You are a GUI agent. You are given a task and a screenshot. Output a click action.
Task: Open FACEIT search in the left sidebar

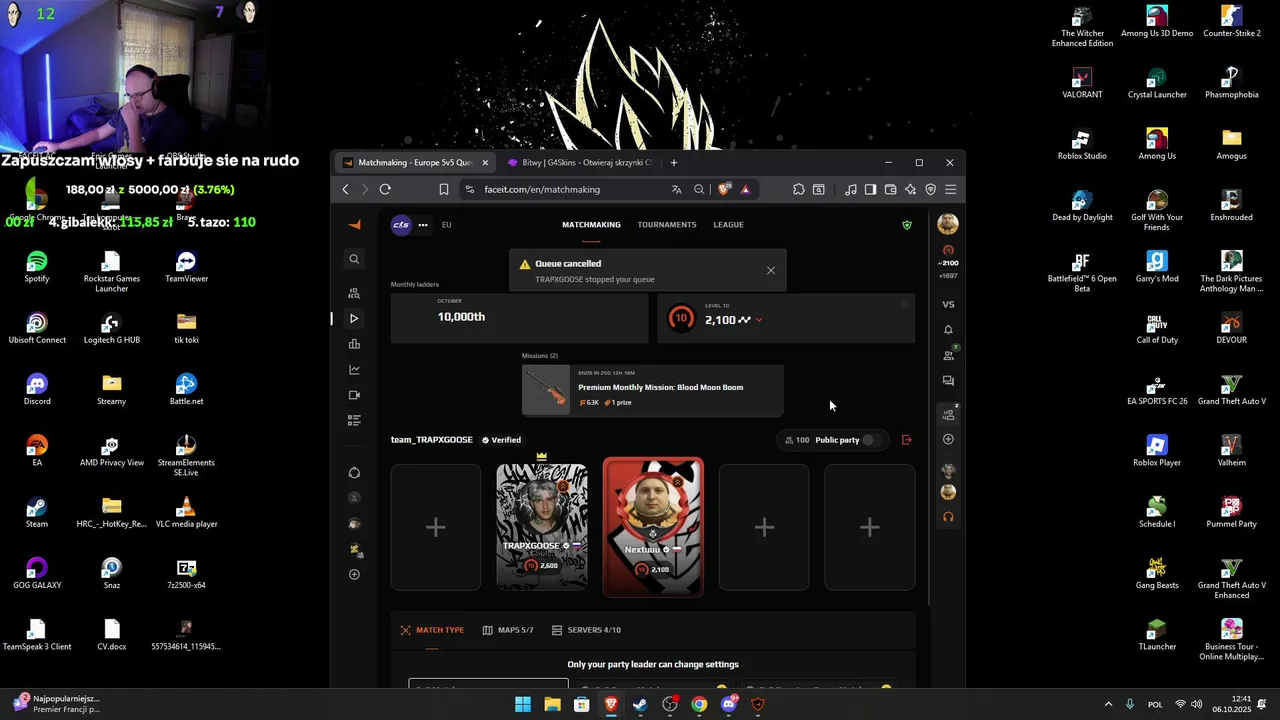point(354,259)
